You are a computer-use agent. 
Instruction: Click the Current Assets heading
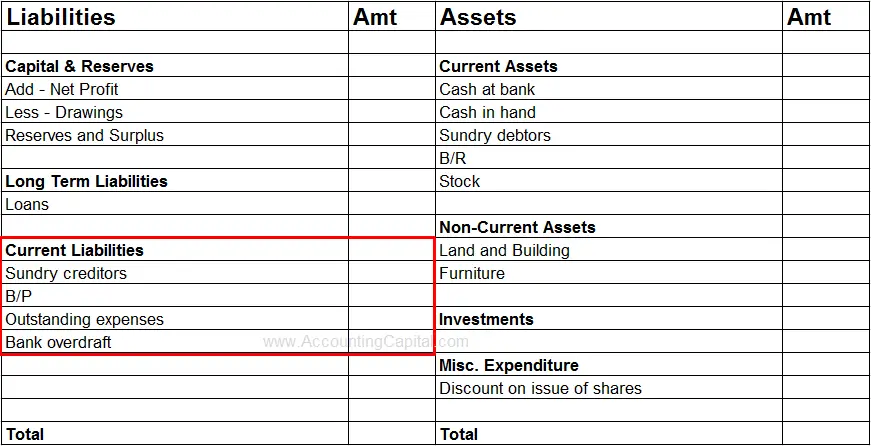coord(498,66)
